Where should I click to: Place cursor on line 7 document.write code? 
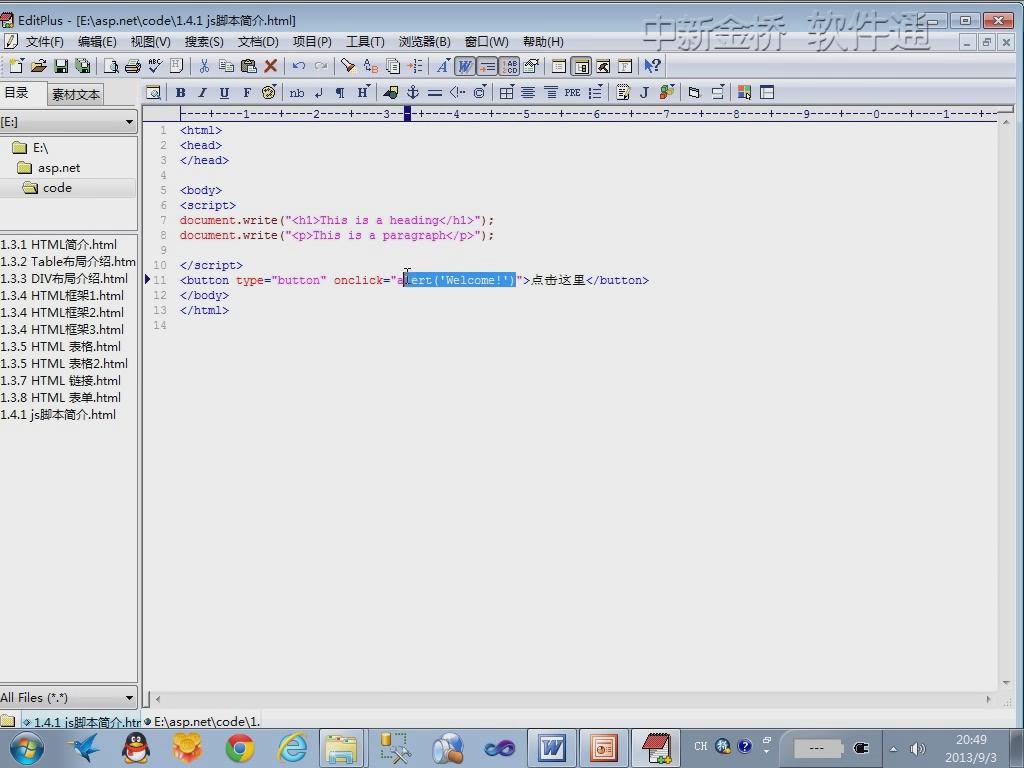[337, 221]
